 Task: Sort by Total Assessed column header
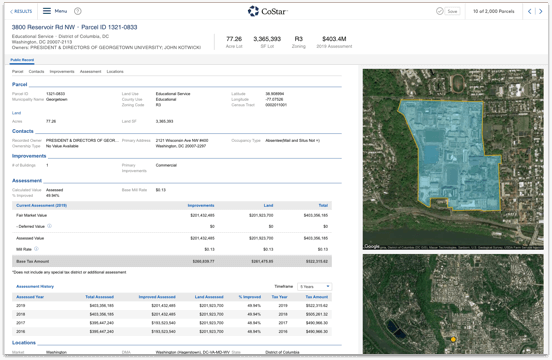(99, 297)
